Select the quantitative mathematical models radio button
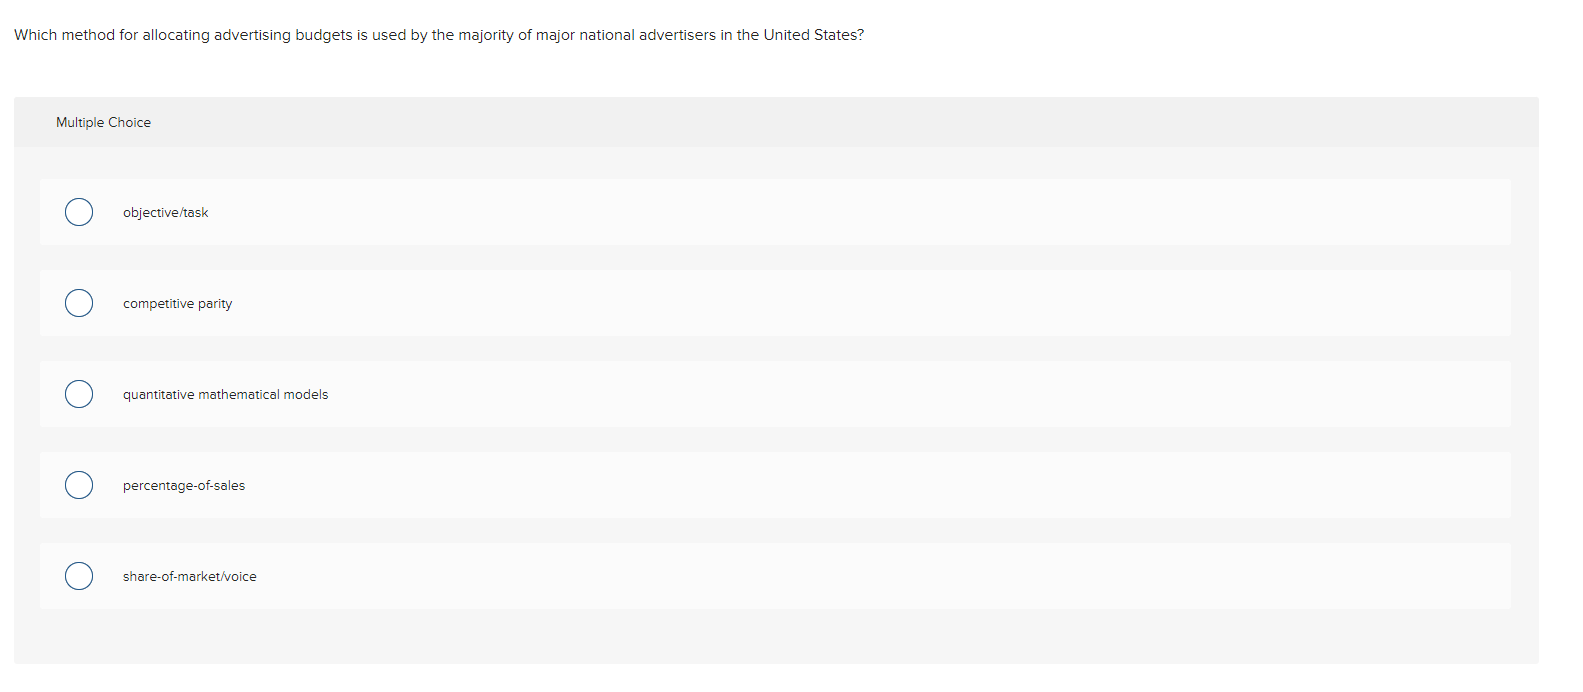The height and width of the screenshot is (692, 1583). click(x=79, y=394)
